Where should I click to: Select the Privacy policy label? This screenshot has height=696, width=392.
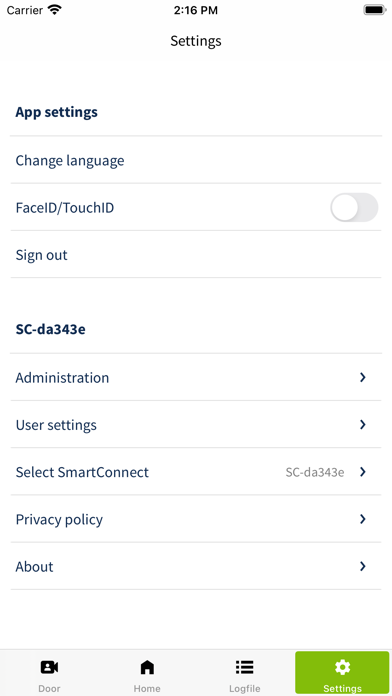point(59,519)
